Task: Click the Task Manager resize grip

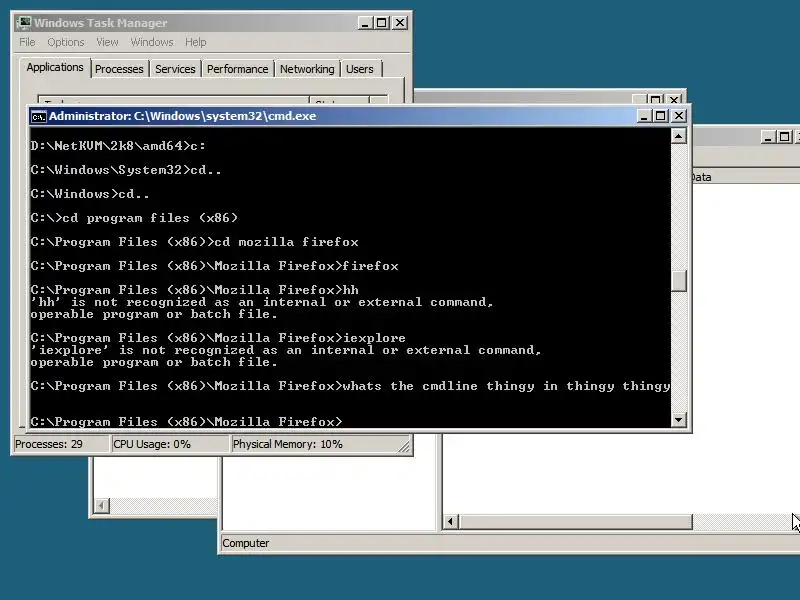Action: [404, 446]
